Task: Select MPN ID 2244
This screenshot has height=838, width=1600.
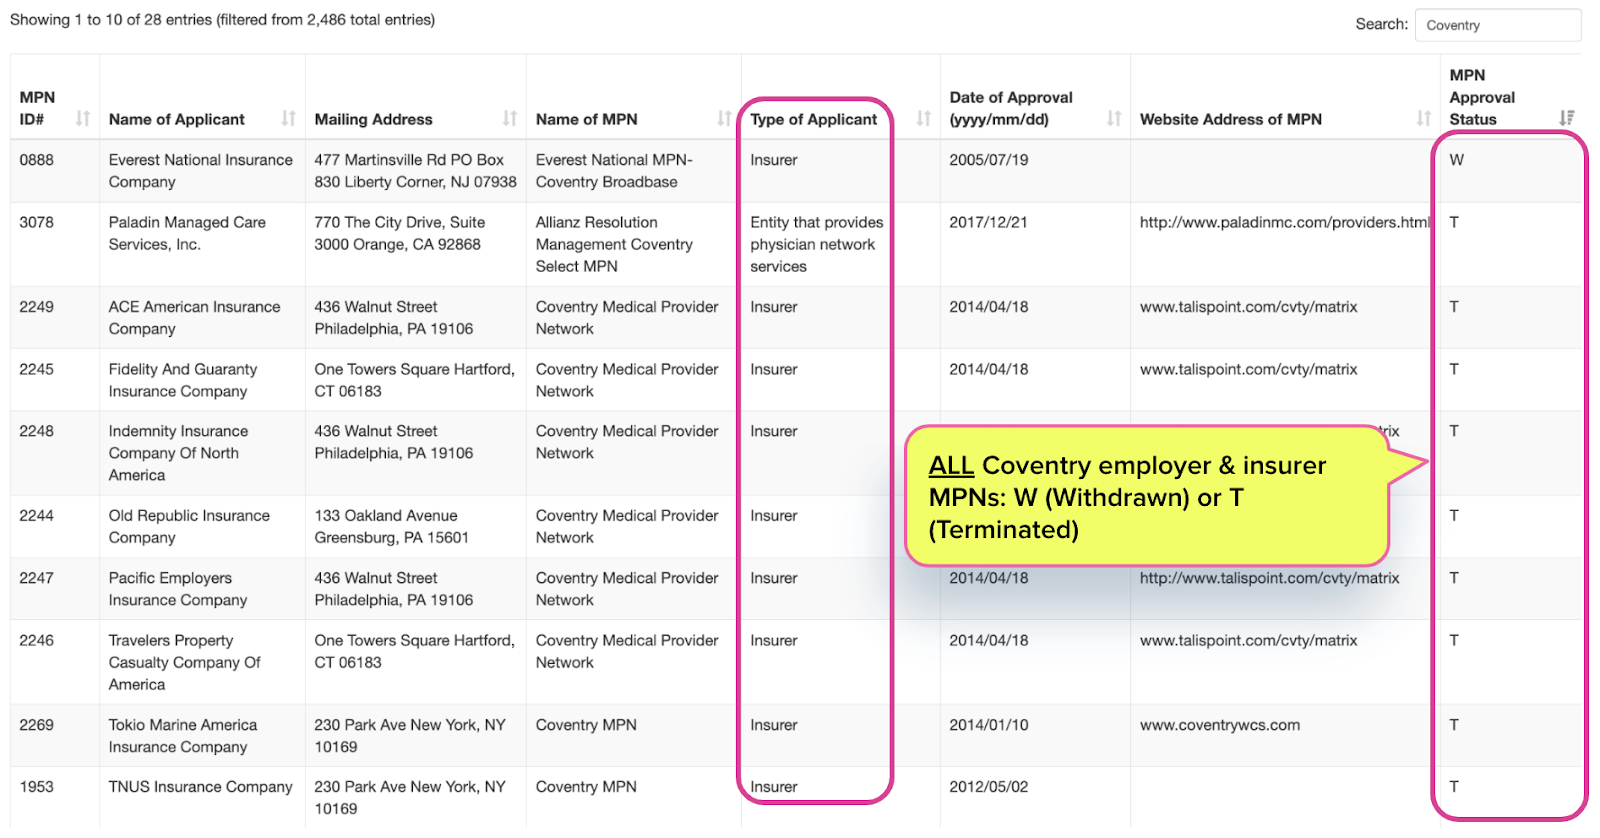Action: click(37, 516)
